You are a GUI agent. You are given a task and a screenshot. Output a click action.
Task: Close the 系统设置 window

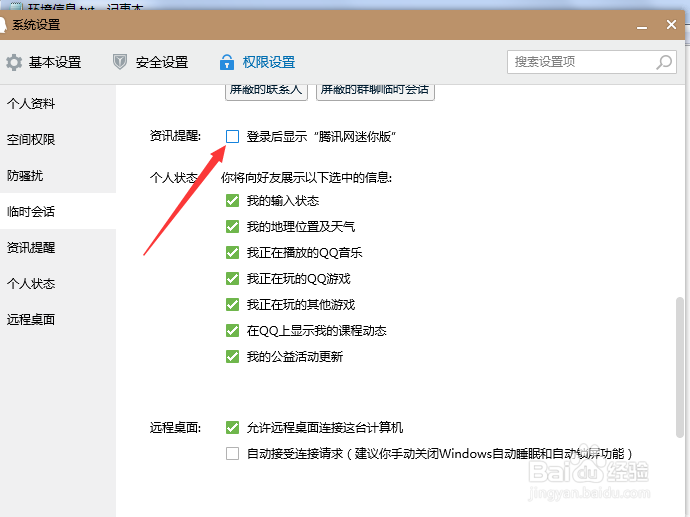[671, 25]
